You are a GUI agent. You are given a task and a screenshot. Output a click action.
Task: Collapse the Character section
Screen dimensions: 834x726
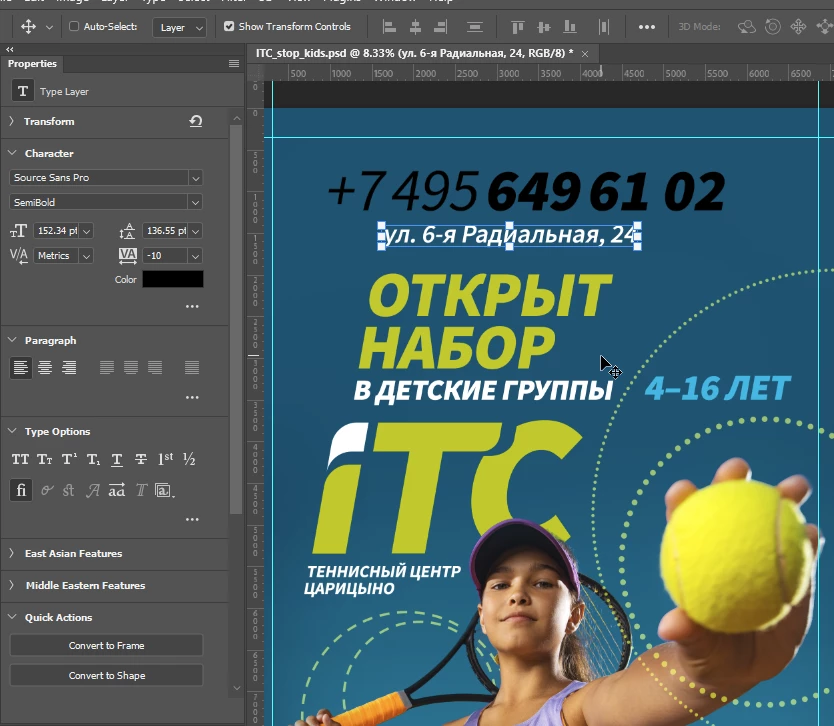point(12,153)
